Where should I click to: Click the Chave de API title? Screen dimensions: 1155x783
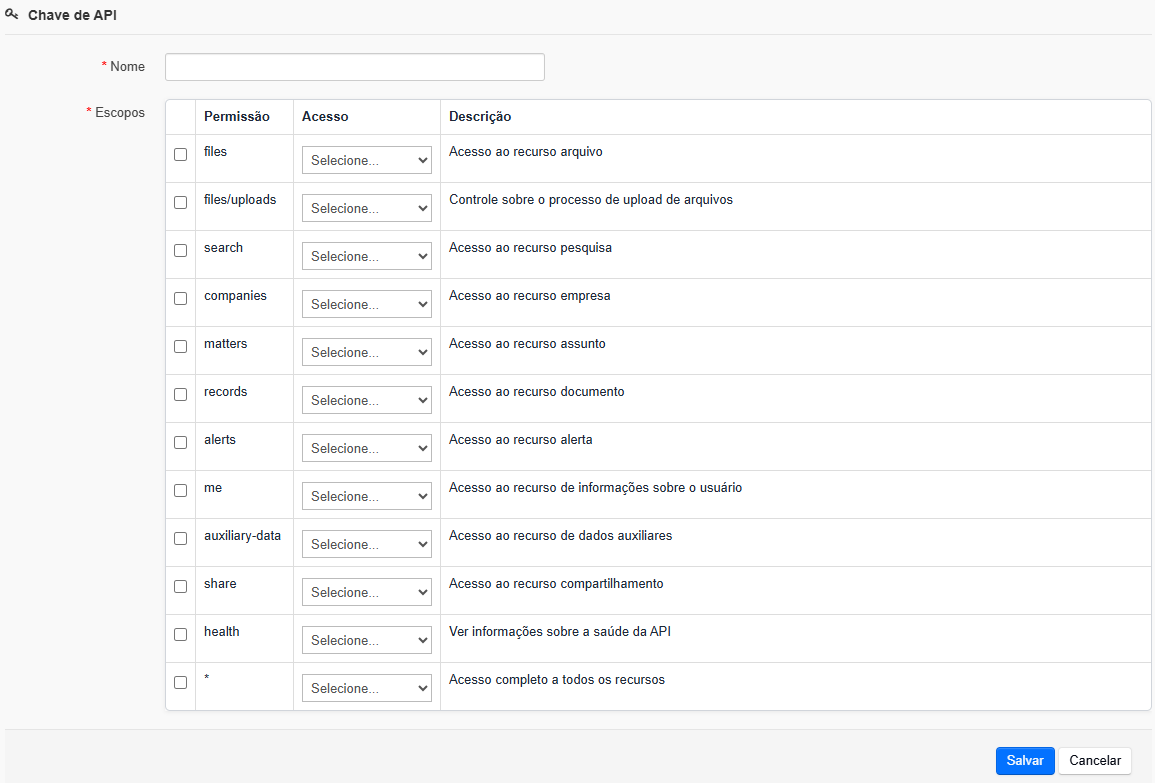[x=72, y=15]
